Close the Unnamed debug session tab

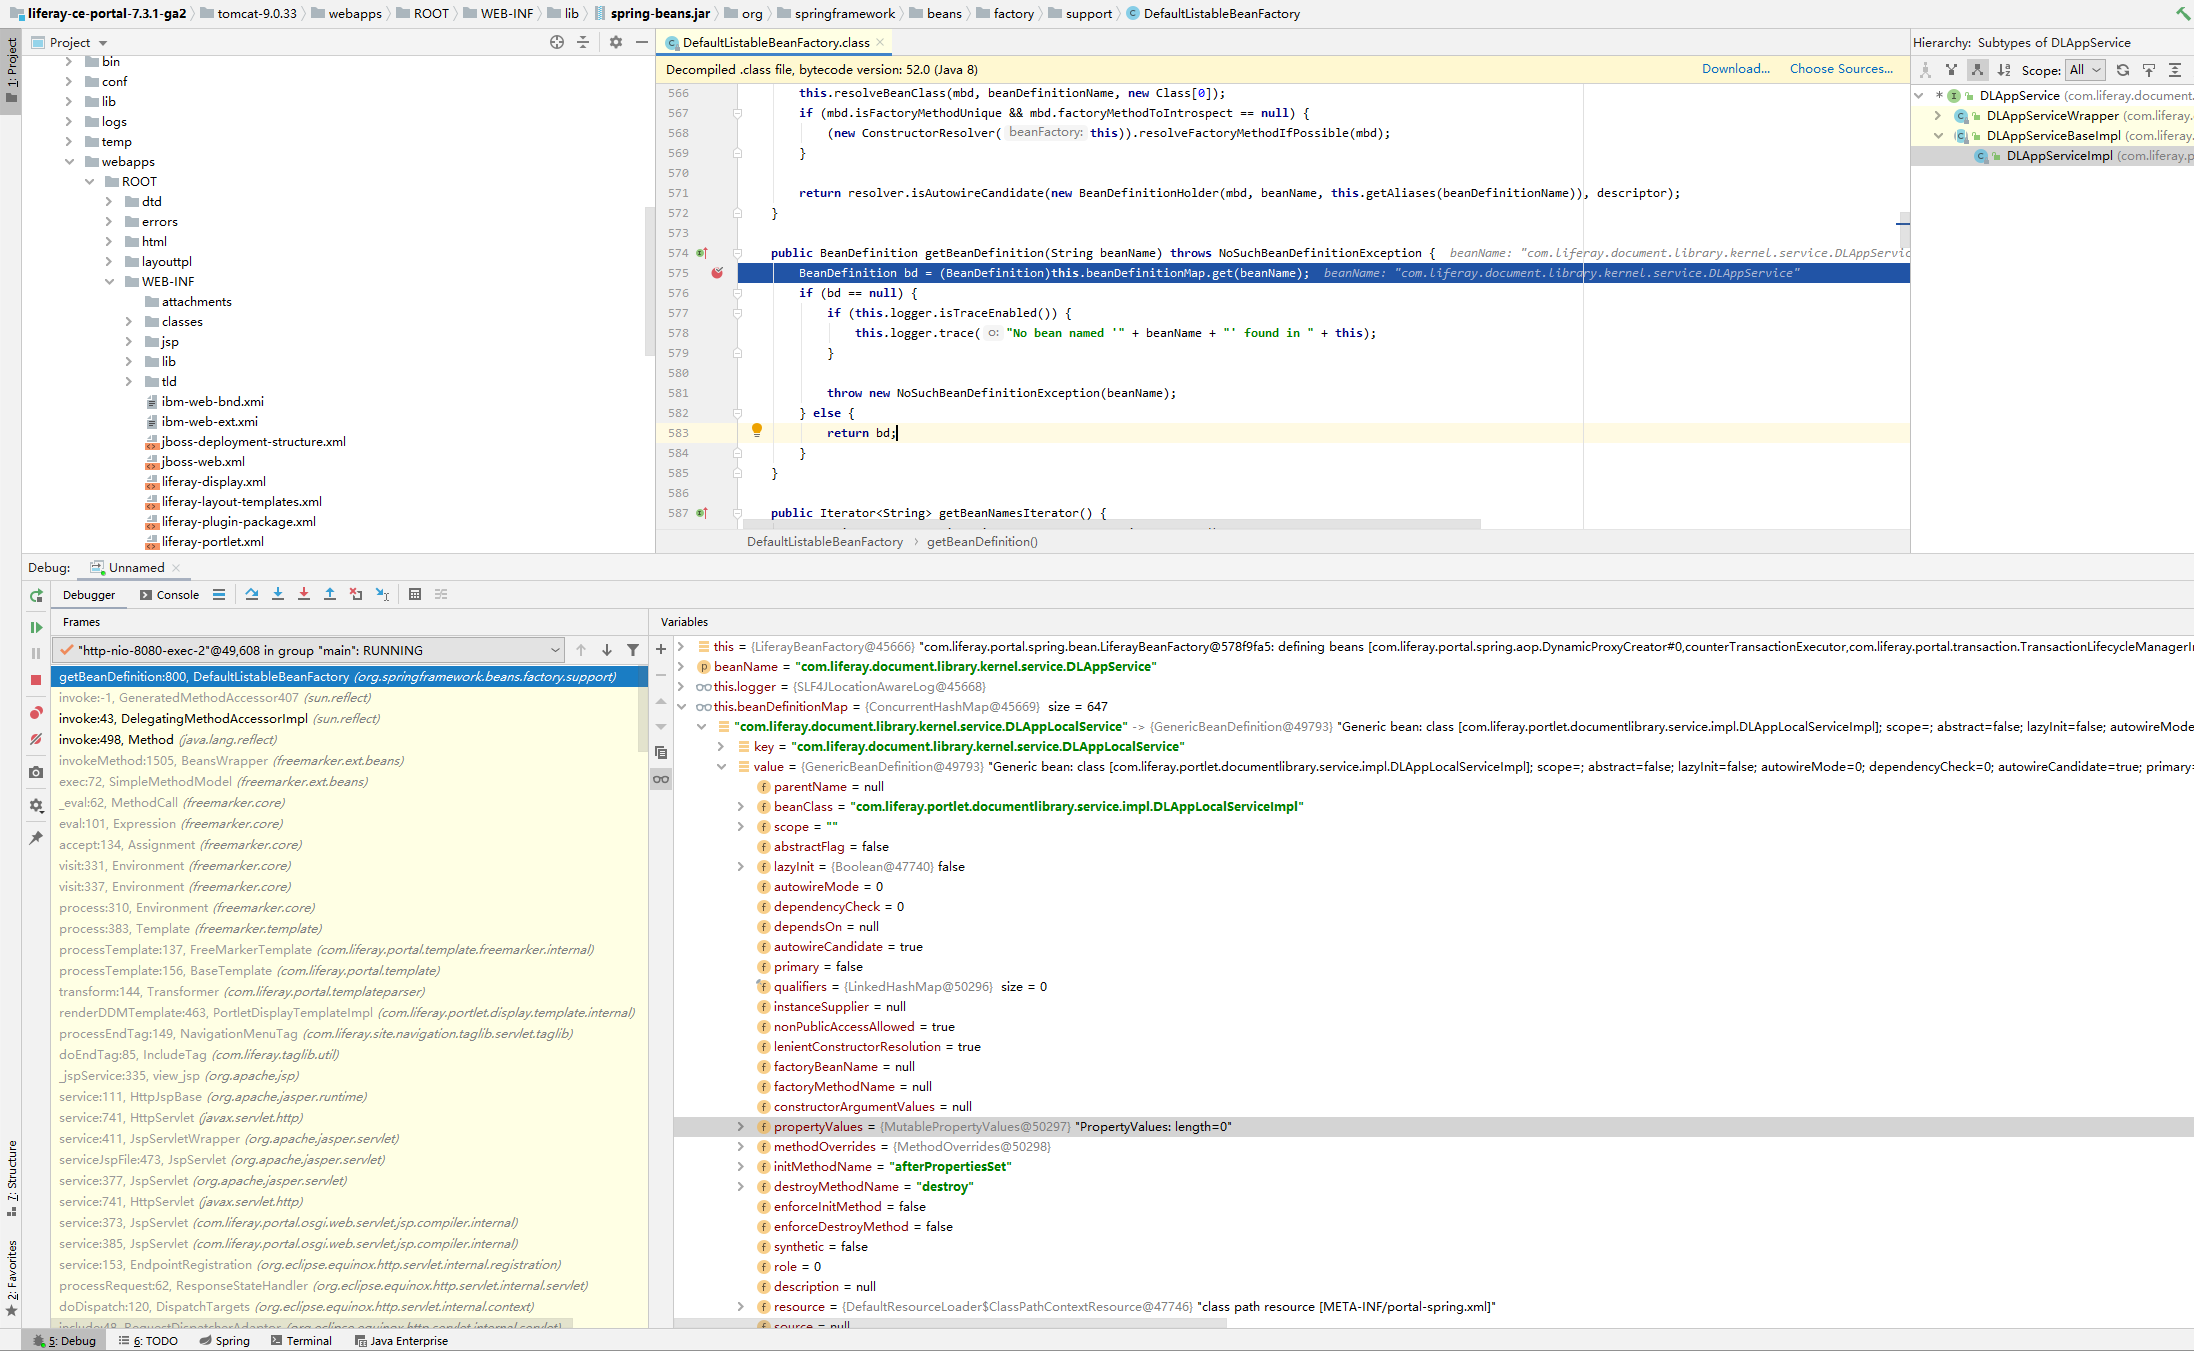176,568
